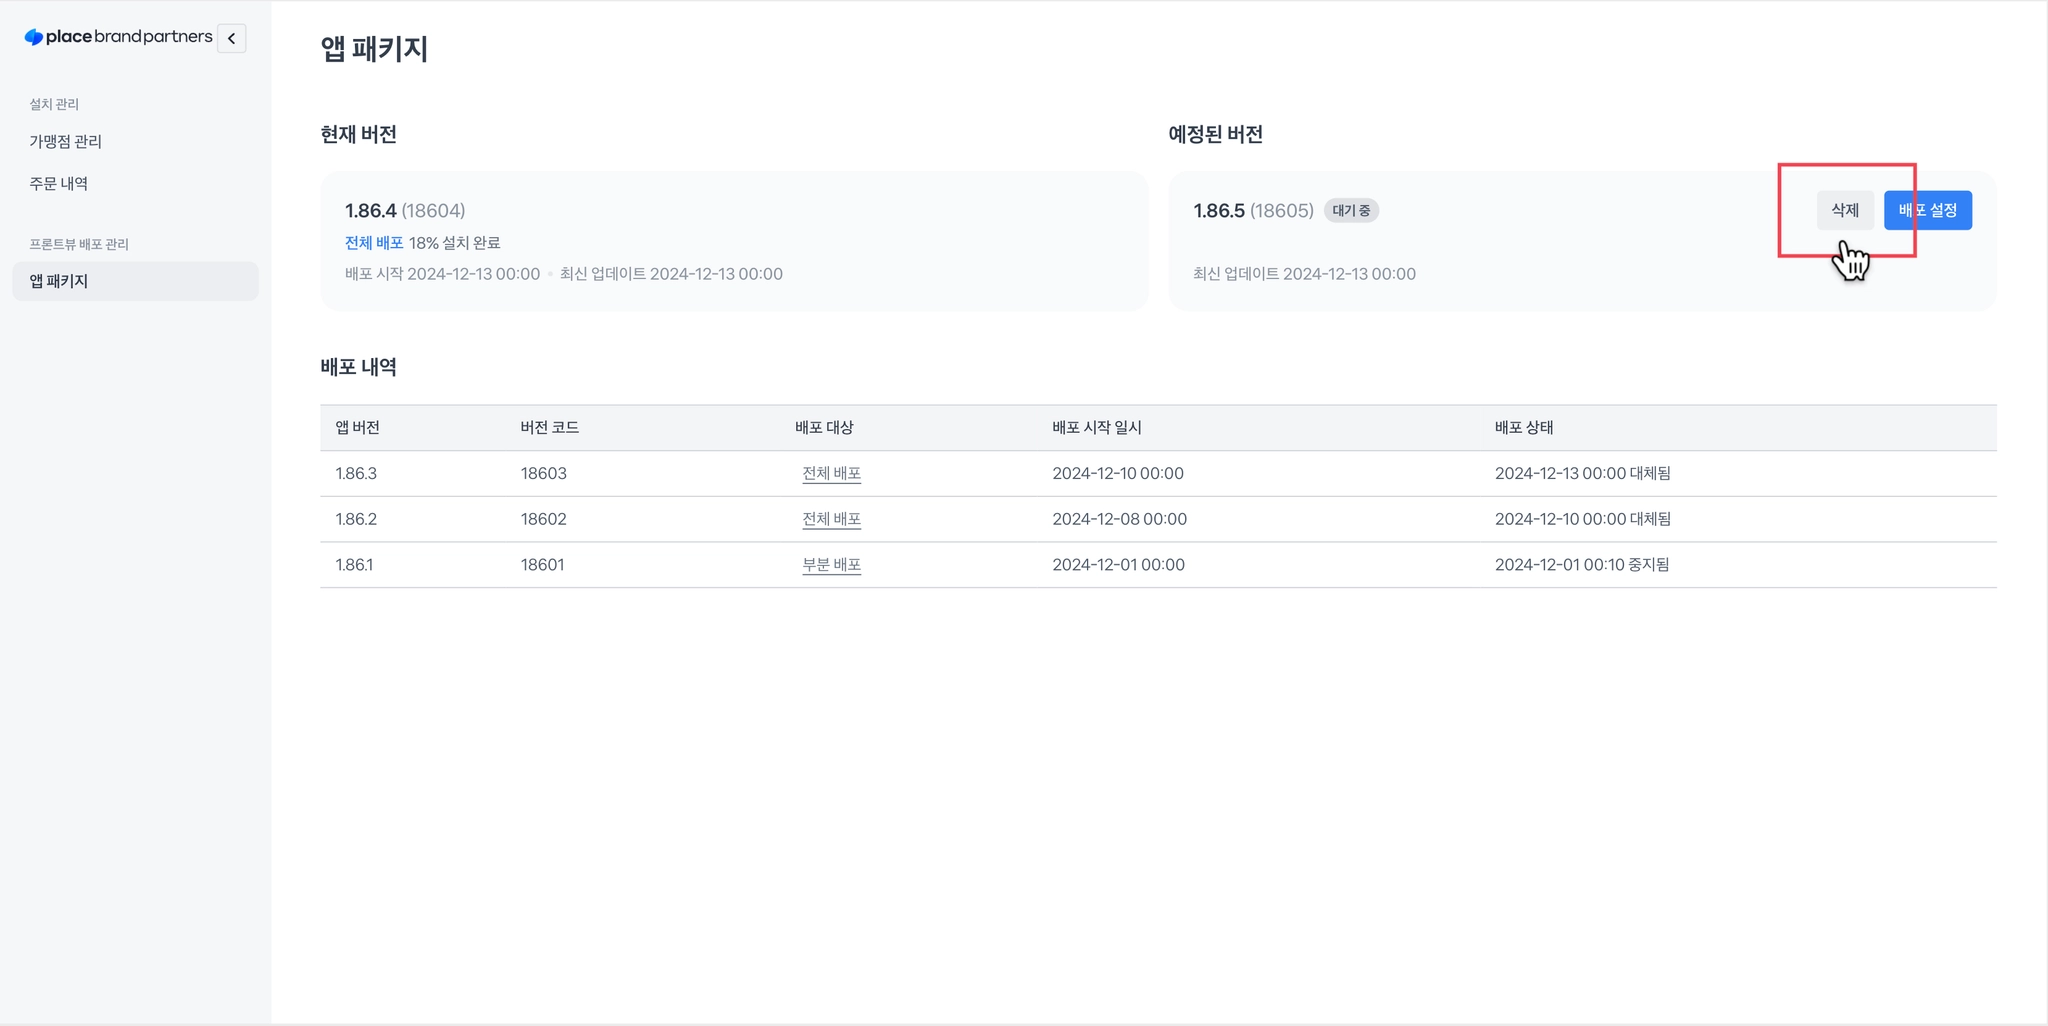This screenshot has width=2048, height=1026.
Task: Click the 배포 설정 button
Action: pyautogui.click(x=1928, y=210)
